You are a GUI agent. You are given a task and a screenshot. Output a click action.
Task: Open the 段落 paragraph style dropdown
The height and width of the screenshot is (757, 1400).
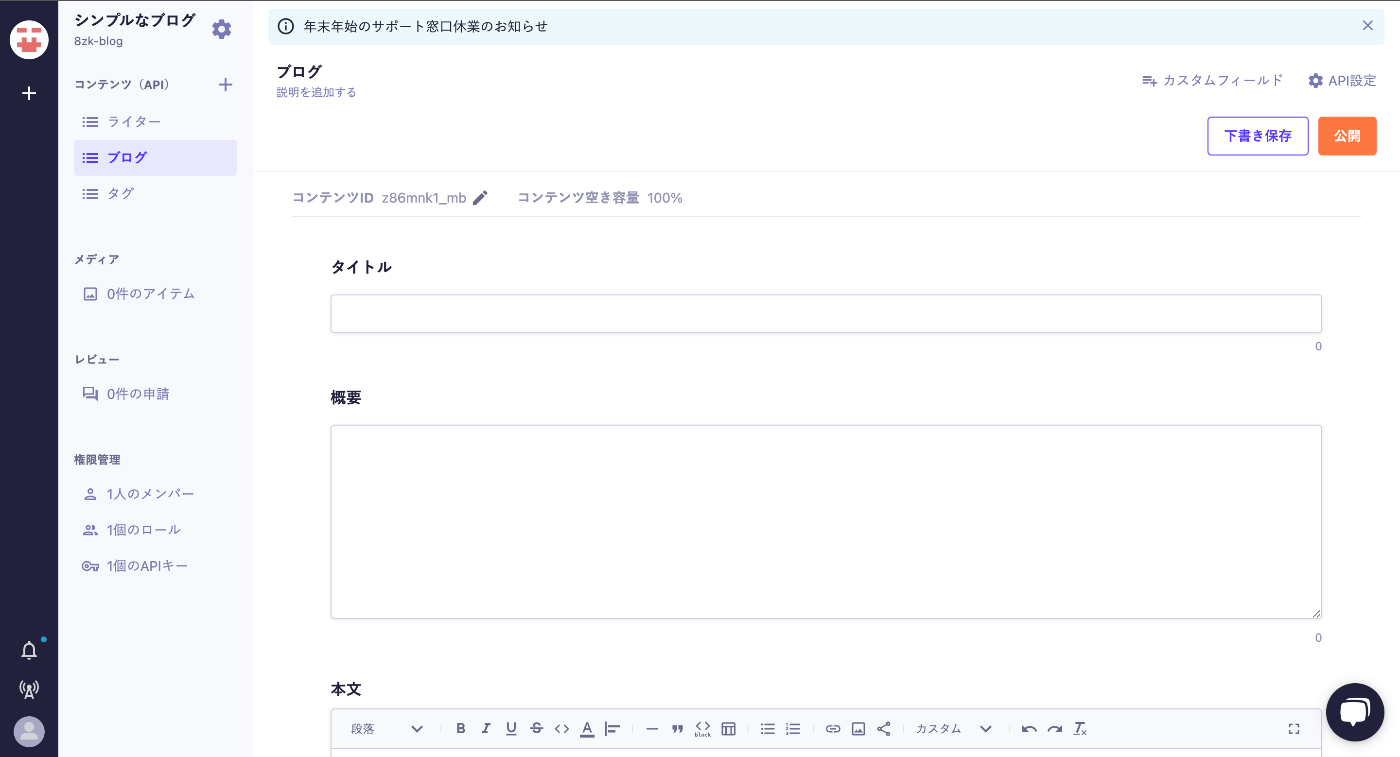click(x=387, y=729)
